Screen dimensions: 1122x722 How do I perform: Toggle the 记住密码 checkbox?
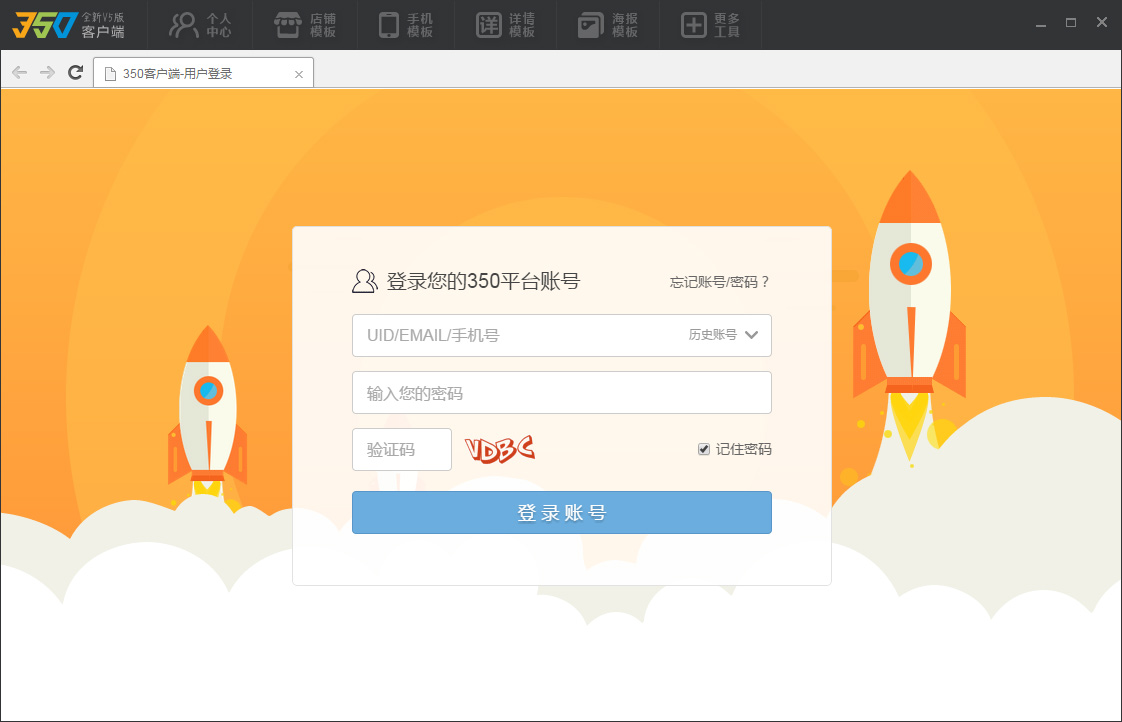click(704, 449)
